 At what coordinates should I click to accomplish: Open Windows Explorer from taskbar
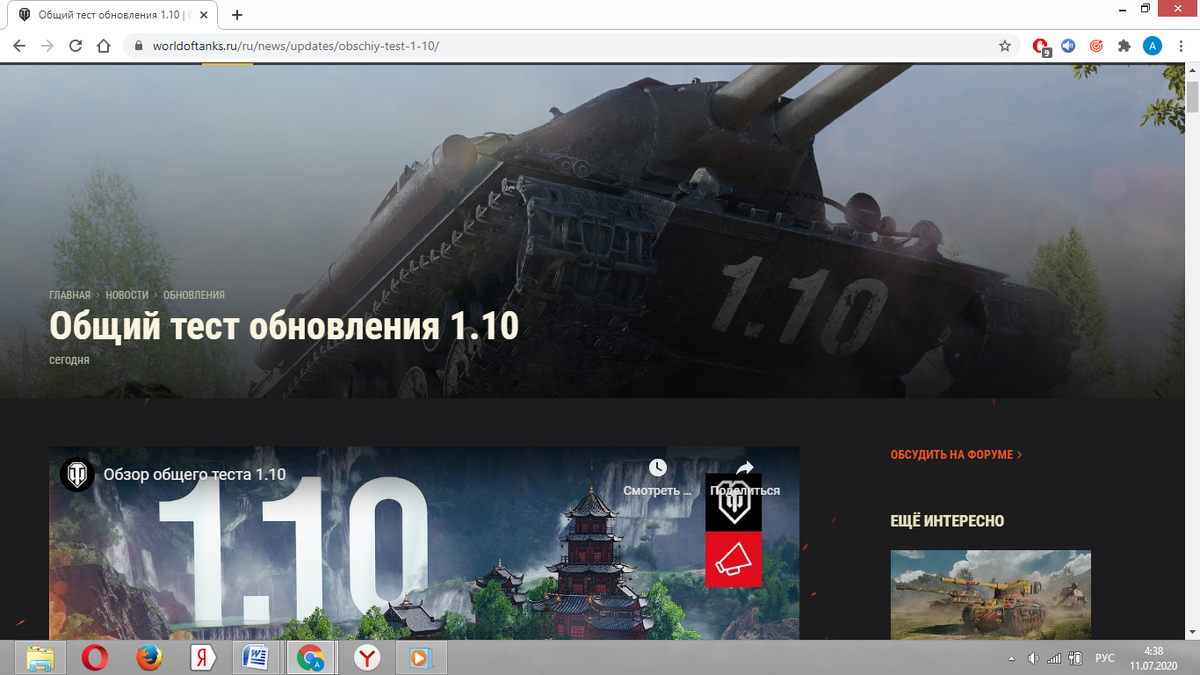pos(41,658)
